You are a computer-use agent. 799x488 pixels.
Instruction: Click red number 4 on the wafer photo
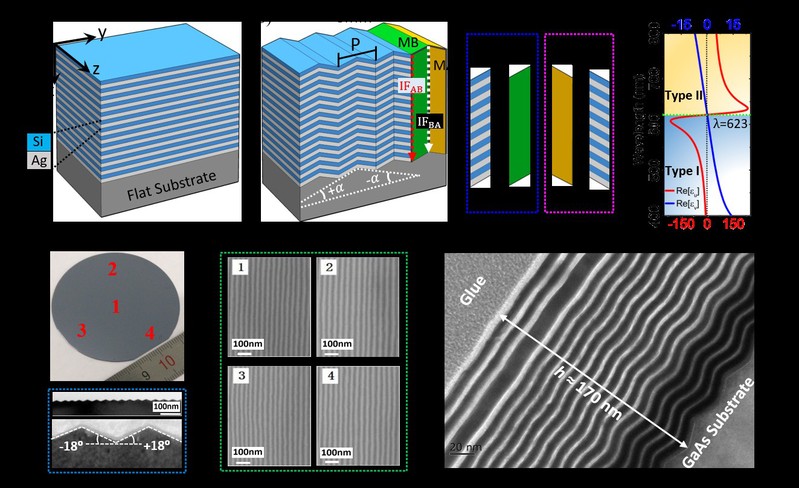click(x=148, y=332)
